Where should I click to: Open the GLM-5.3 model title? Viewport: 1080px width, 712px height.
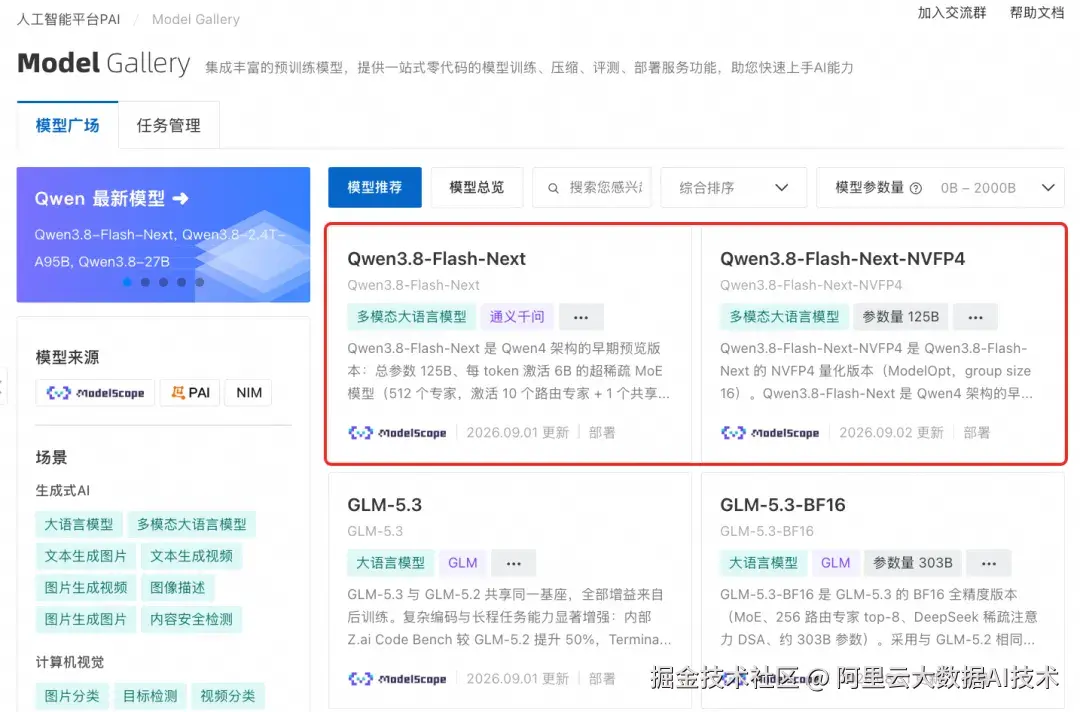384,505
